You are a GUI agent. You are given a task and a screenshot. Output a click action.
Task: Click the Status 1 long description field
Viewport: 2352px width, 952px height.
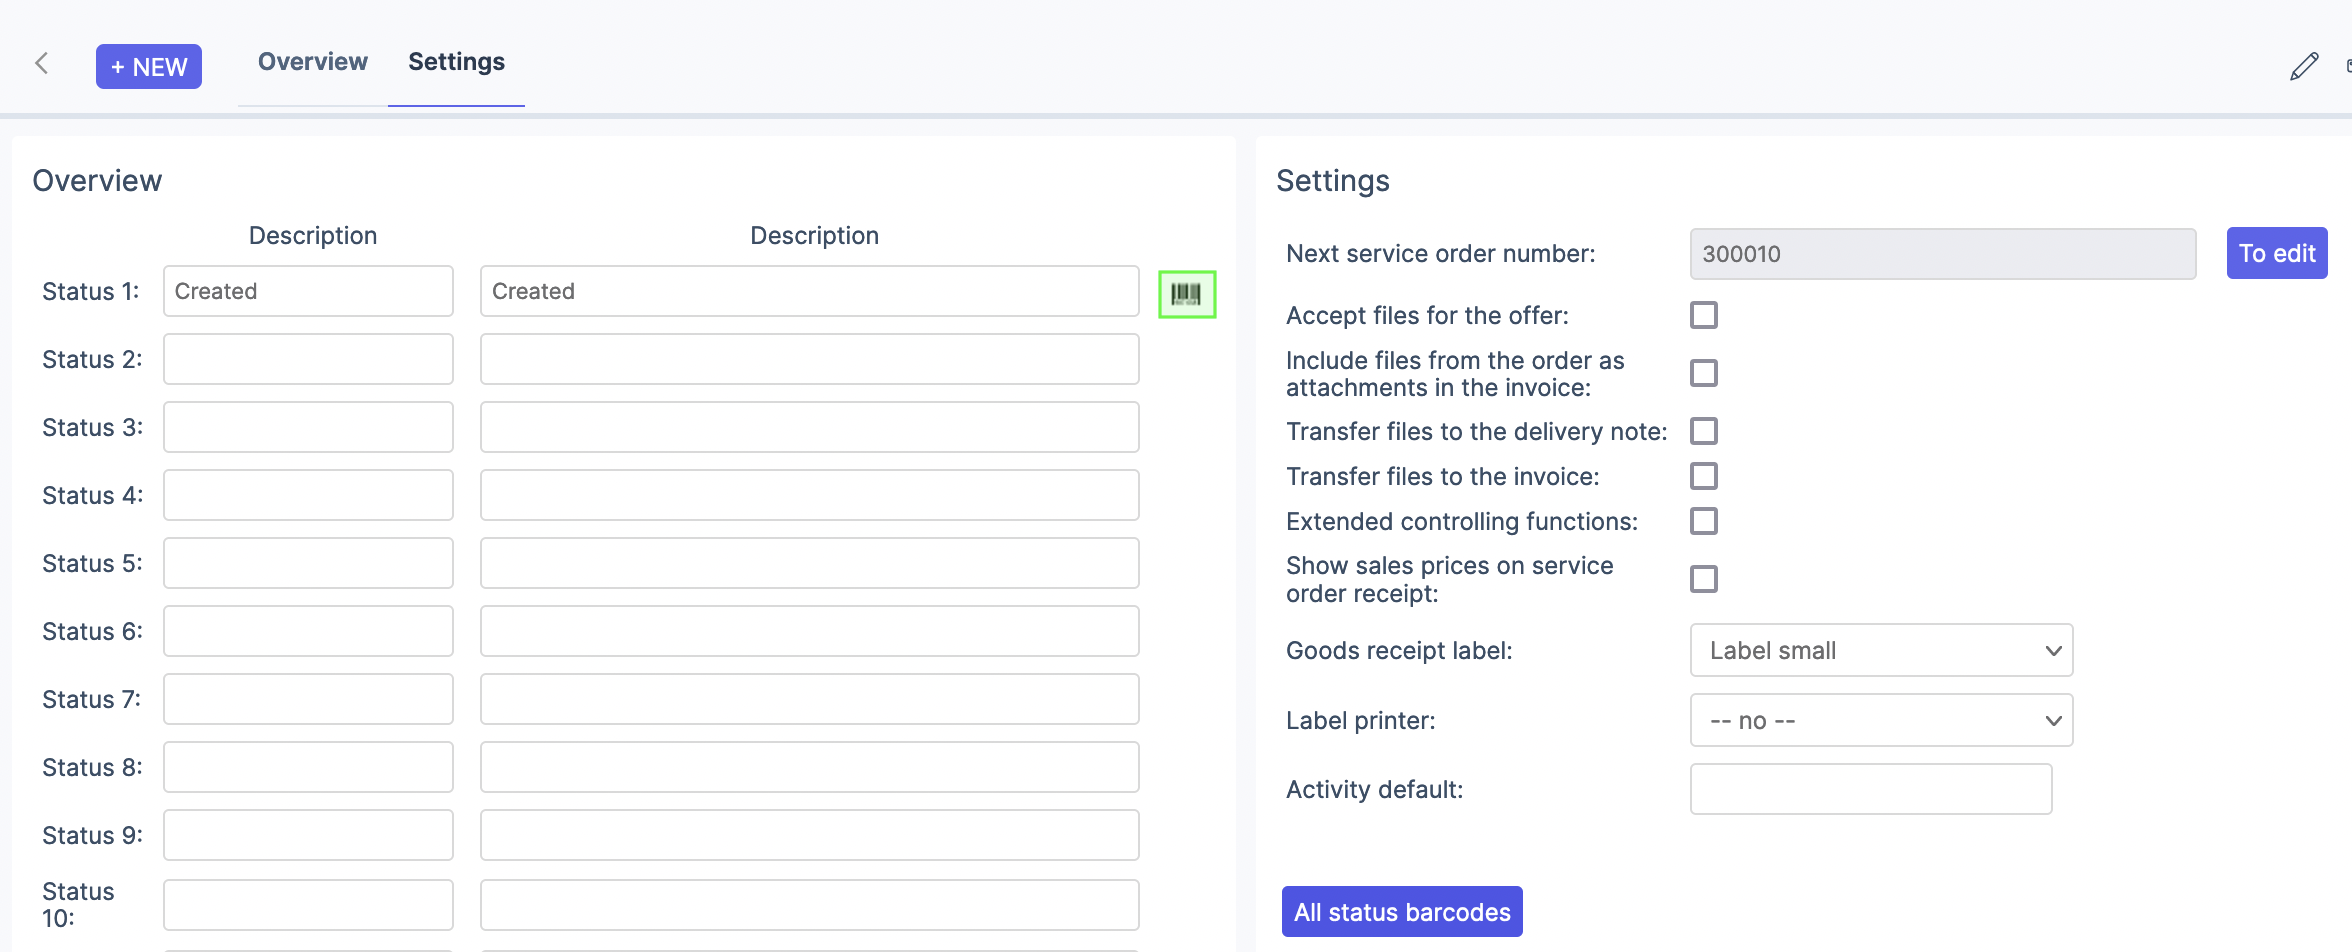point(809,291)
